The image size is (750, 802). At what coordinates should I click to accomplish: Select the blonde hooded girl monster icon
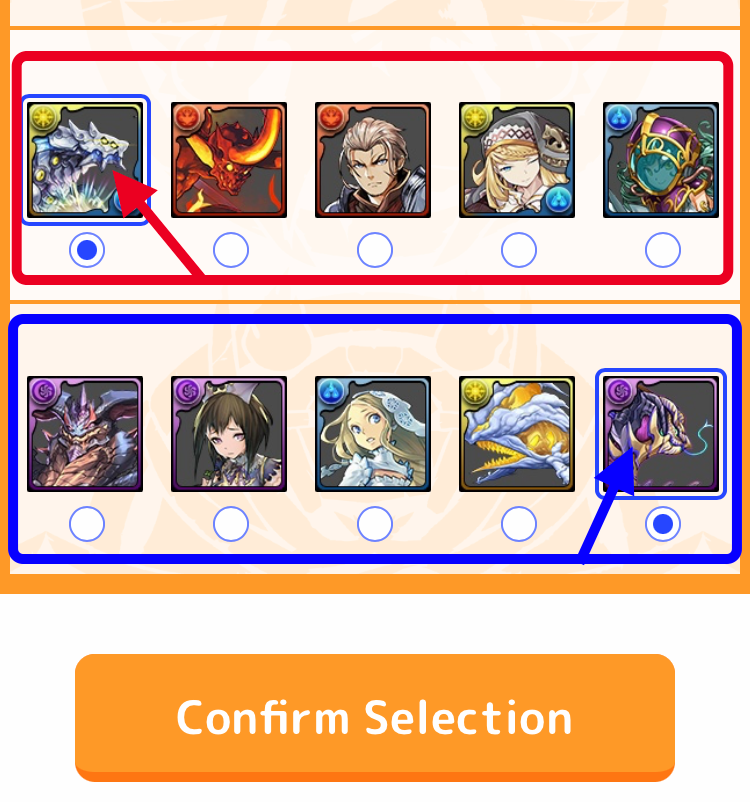pyautogui.click(x=517, y=160)
